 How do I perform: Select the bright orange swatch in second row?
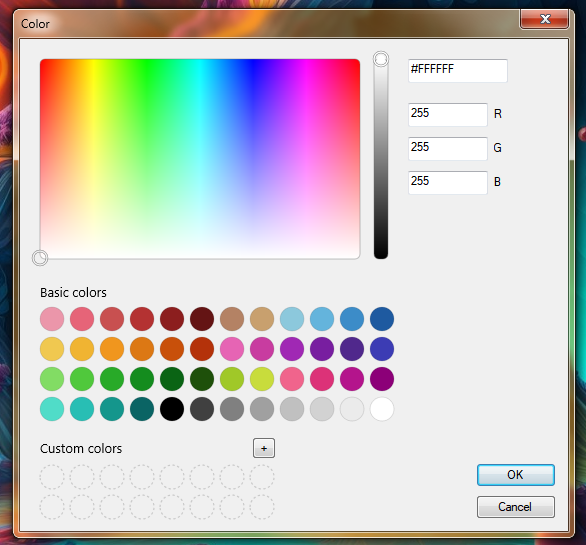pyautogui.click(x=112, y=349)
